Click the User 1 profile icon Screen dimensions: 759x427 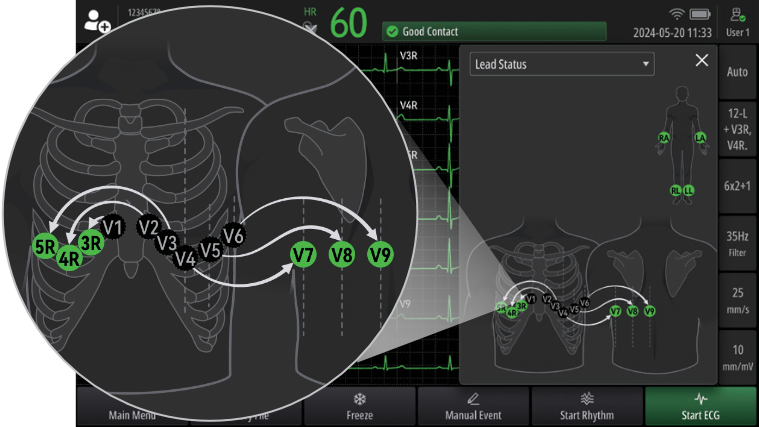point(737,21)
